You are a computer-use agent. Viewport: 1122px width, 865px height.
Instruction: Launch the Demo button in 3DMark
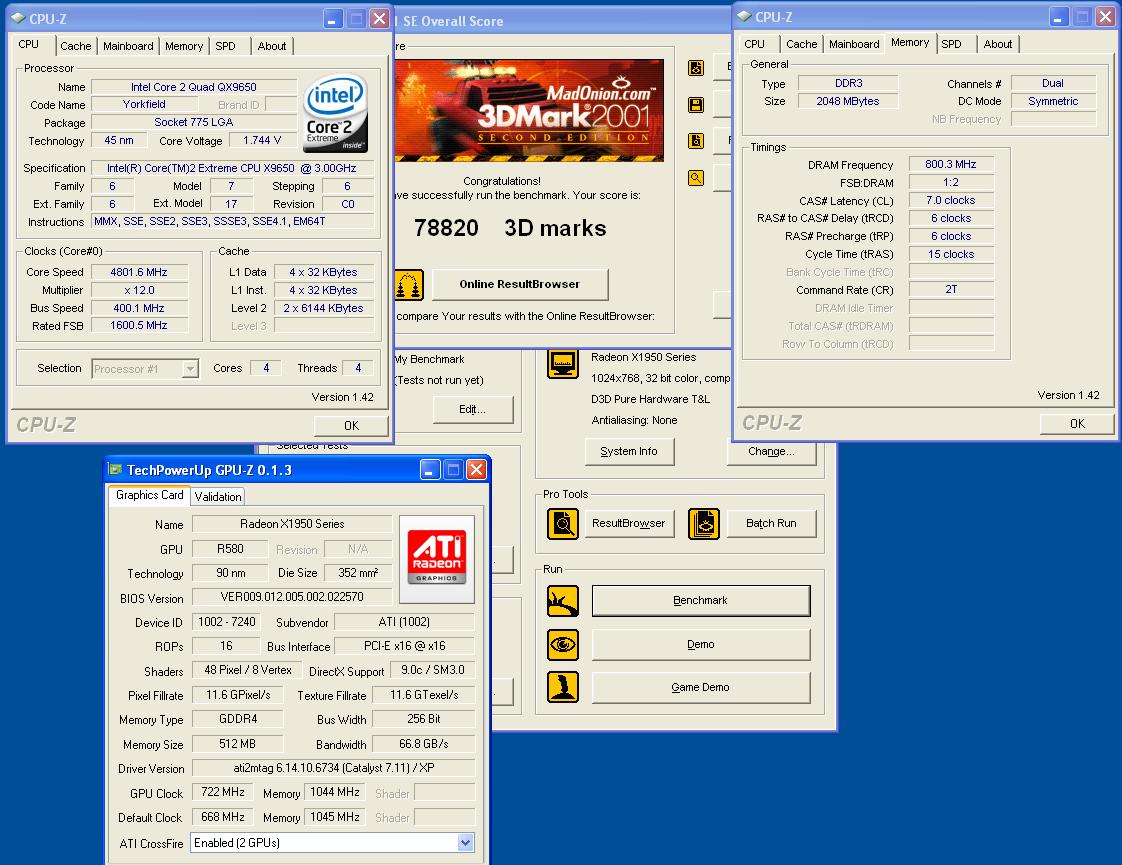[701, 645]
